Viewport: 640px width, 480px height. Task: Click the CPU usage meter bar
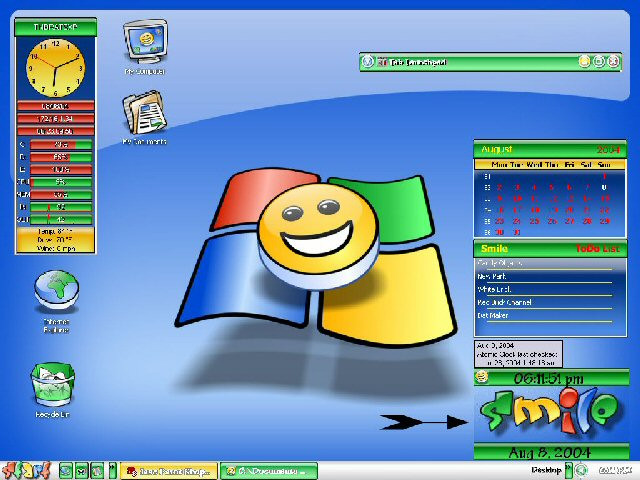pos(61,182)
